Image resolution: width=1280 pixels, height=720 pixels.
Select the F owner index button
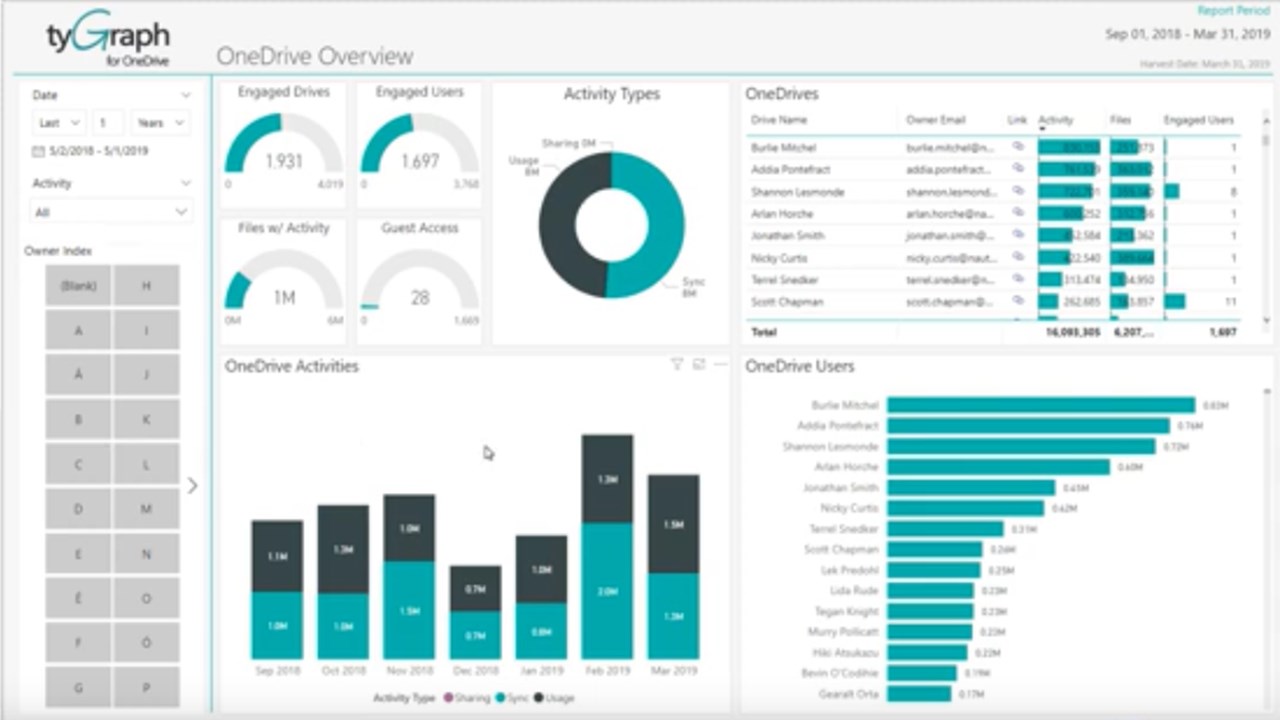[x=78, y=643]
